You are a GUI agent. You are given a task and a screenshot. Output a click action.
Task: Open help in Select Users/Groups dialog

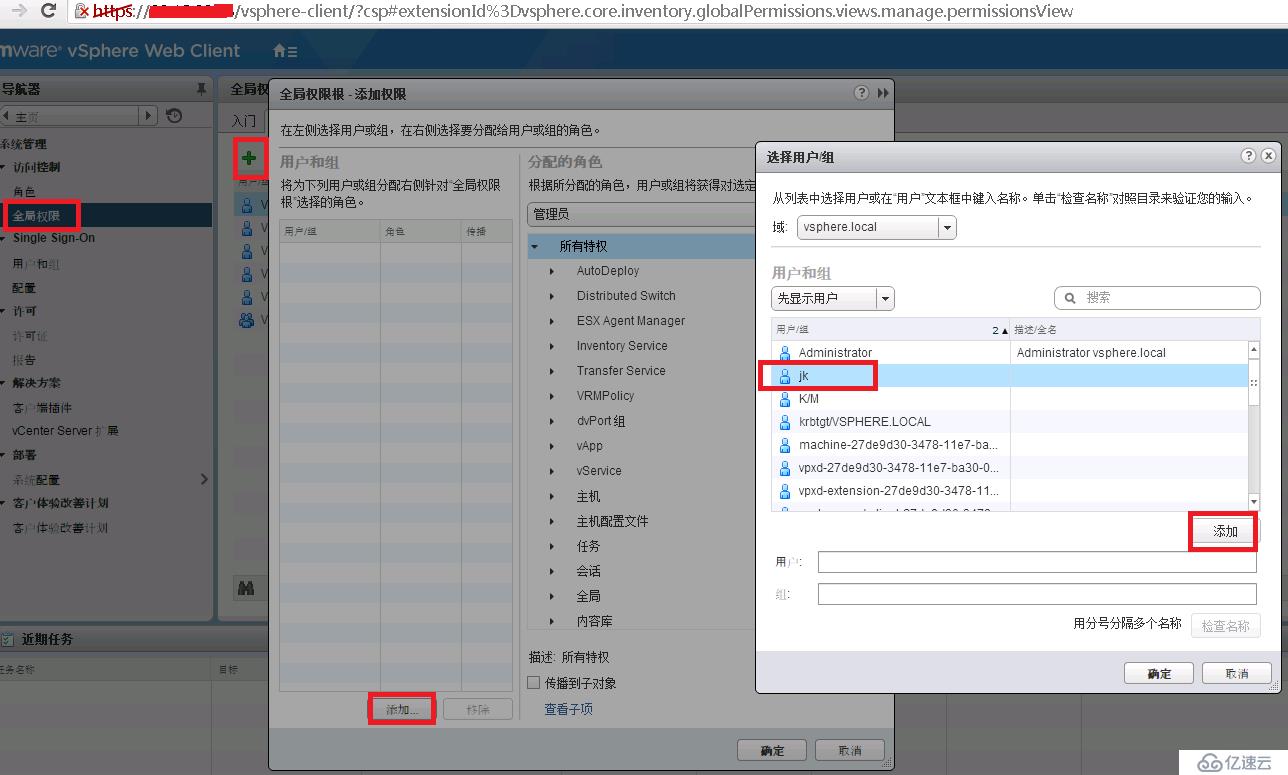(x=1248, y=156)
